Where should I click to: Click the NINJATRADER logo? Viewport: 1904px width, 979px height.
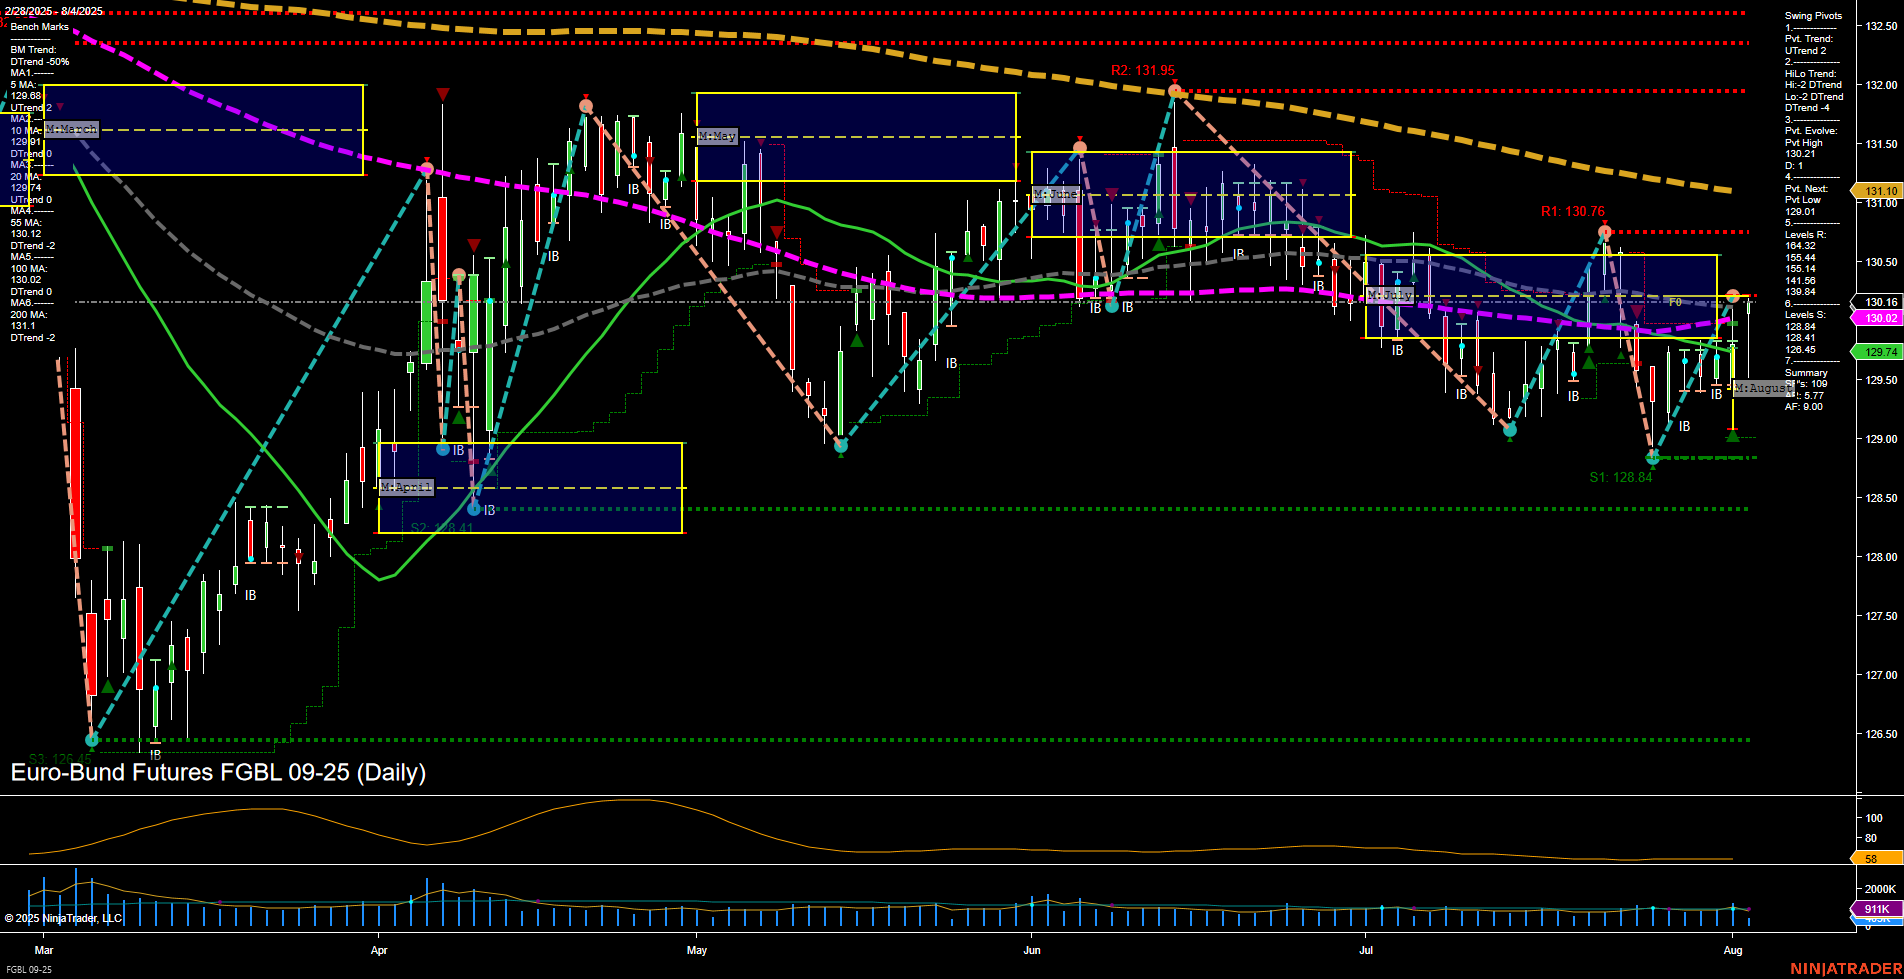pyautogui.click(x=1845, y=969)
